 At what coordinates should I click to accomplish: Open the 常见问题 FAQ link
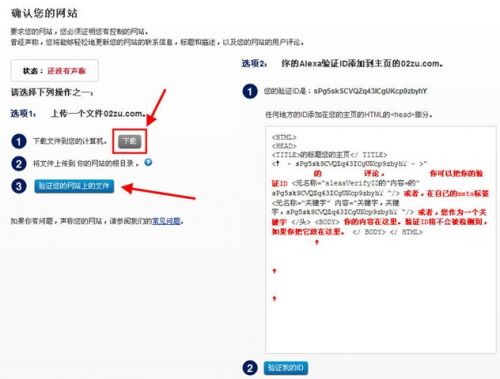[166, 221]
